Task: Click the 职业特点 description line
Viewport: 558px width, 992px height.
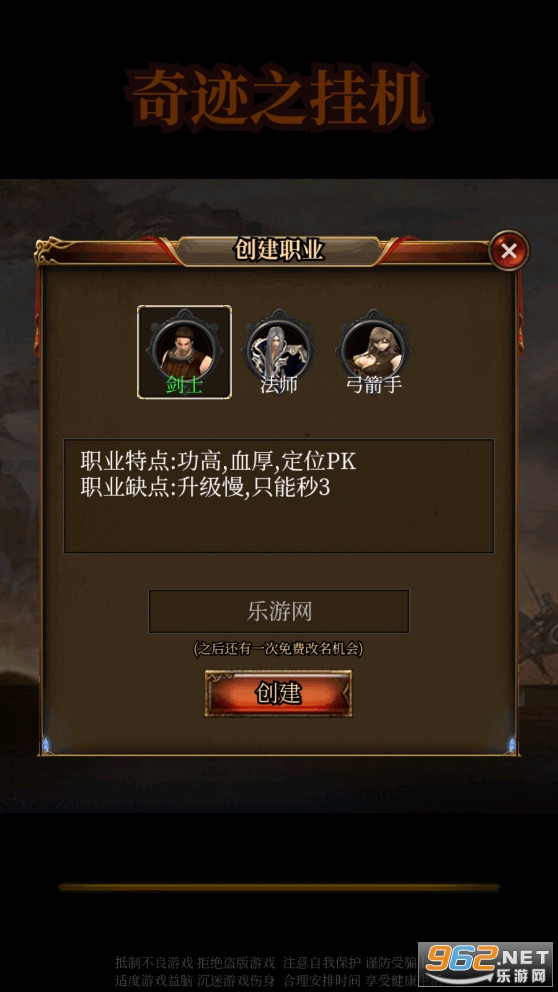Action: 218,461
